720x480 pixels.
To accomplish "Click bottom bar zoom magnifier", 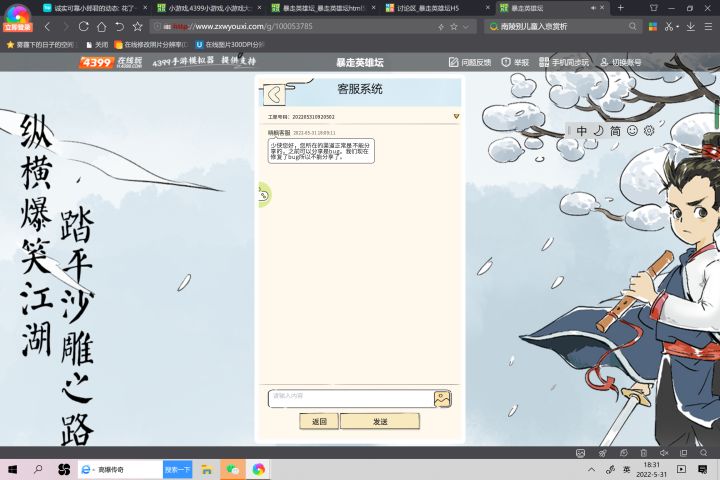I will click(x=703, y=453).
